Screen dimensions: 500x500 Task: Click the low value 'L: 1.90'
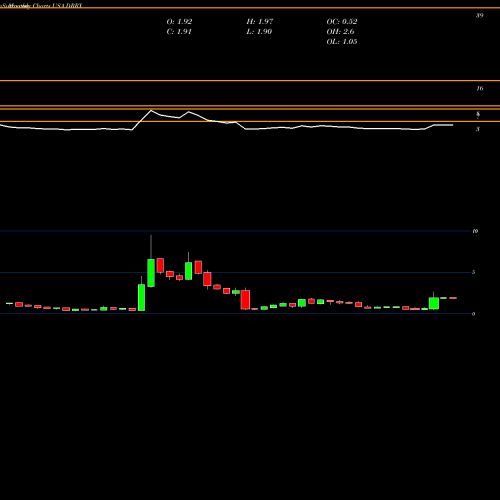[259, 32]
